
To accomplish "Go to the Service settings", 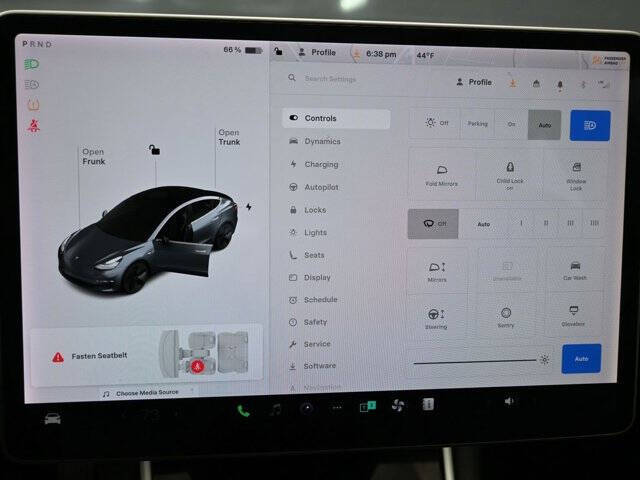I will 309,344.
